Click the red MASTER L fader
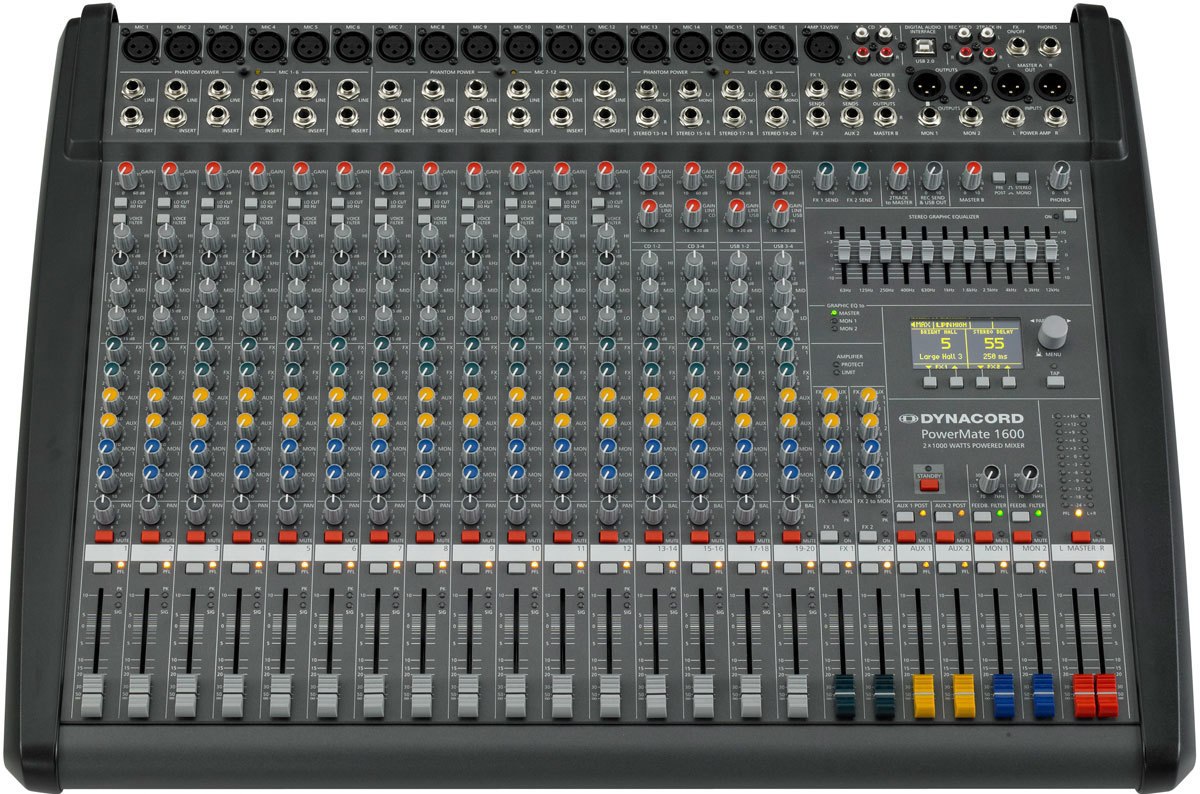 pyautogui.click(x=1083, y=693)
